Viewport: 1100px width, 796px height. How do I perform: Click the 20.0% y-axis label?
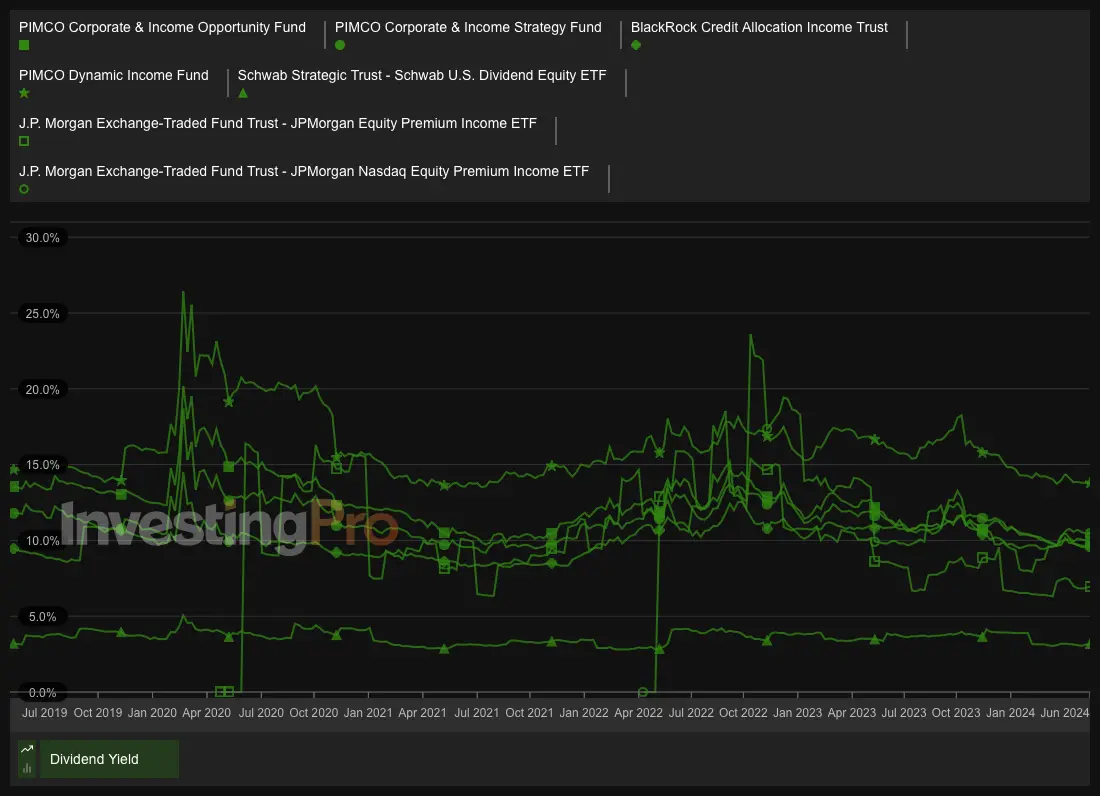(x=42, y=389)
